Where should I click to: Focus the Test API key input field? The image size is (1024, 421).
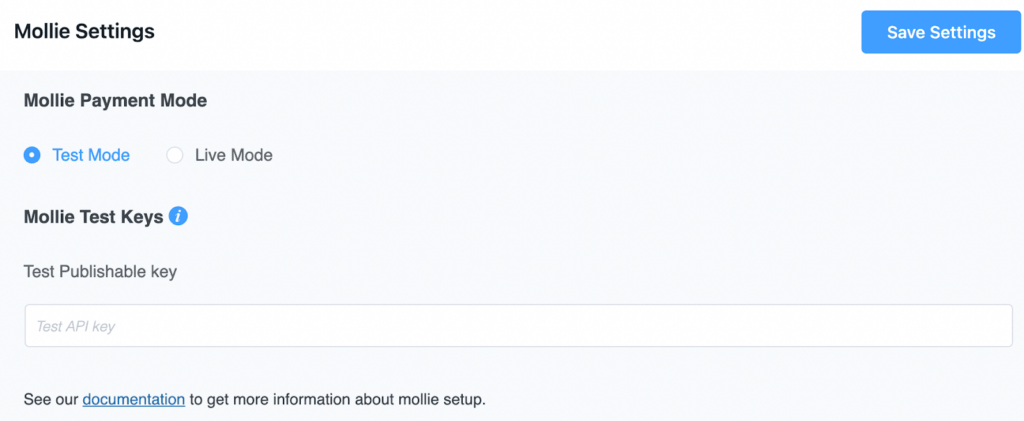pyautogui.click(x=519, y=325)
